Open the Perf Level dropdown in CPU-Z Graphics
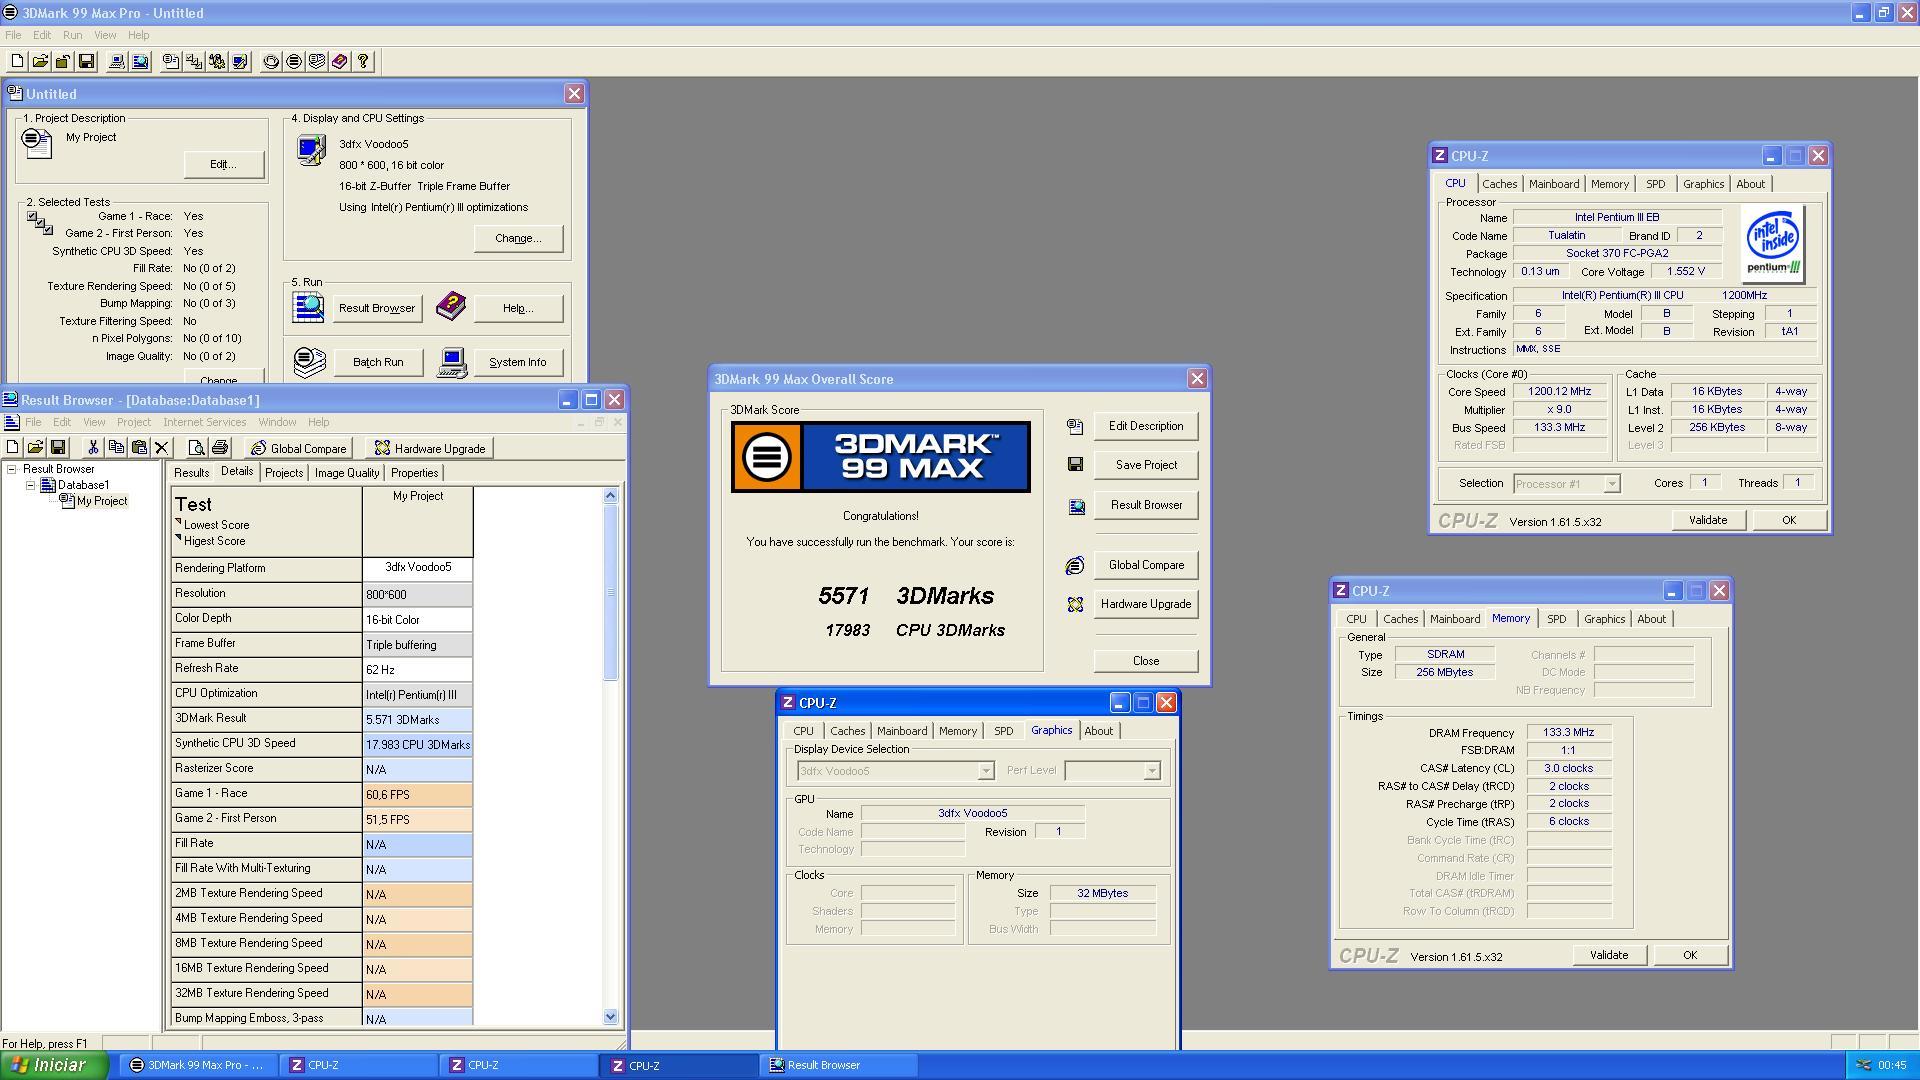 (1151, 771)
